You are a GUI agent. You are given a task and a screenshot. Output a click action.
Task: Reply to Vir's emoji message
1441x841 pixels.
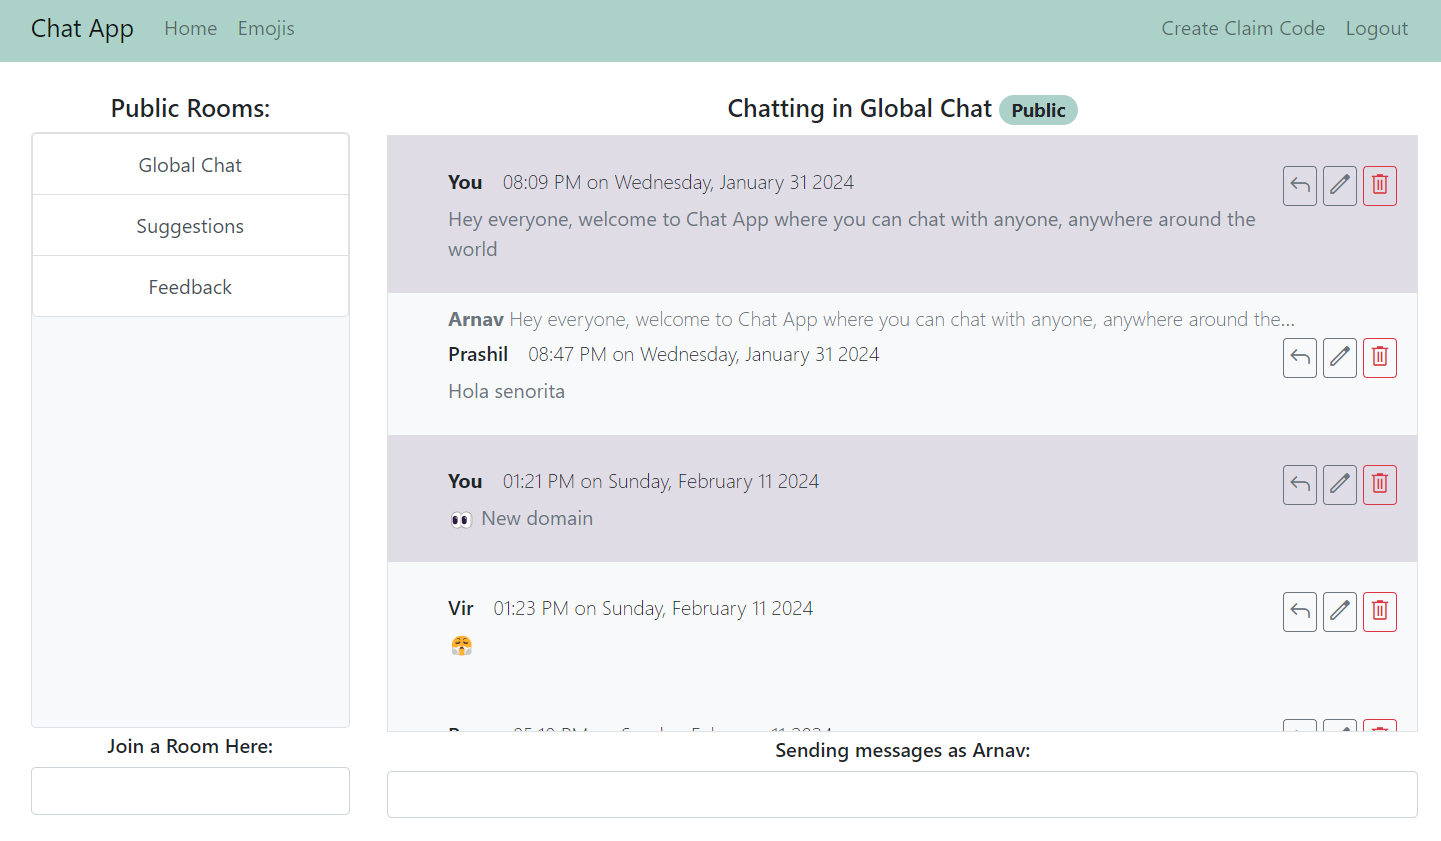click(x=1299, y=611)
